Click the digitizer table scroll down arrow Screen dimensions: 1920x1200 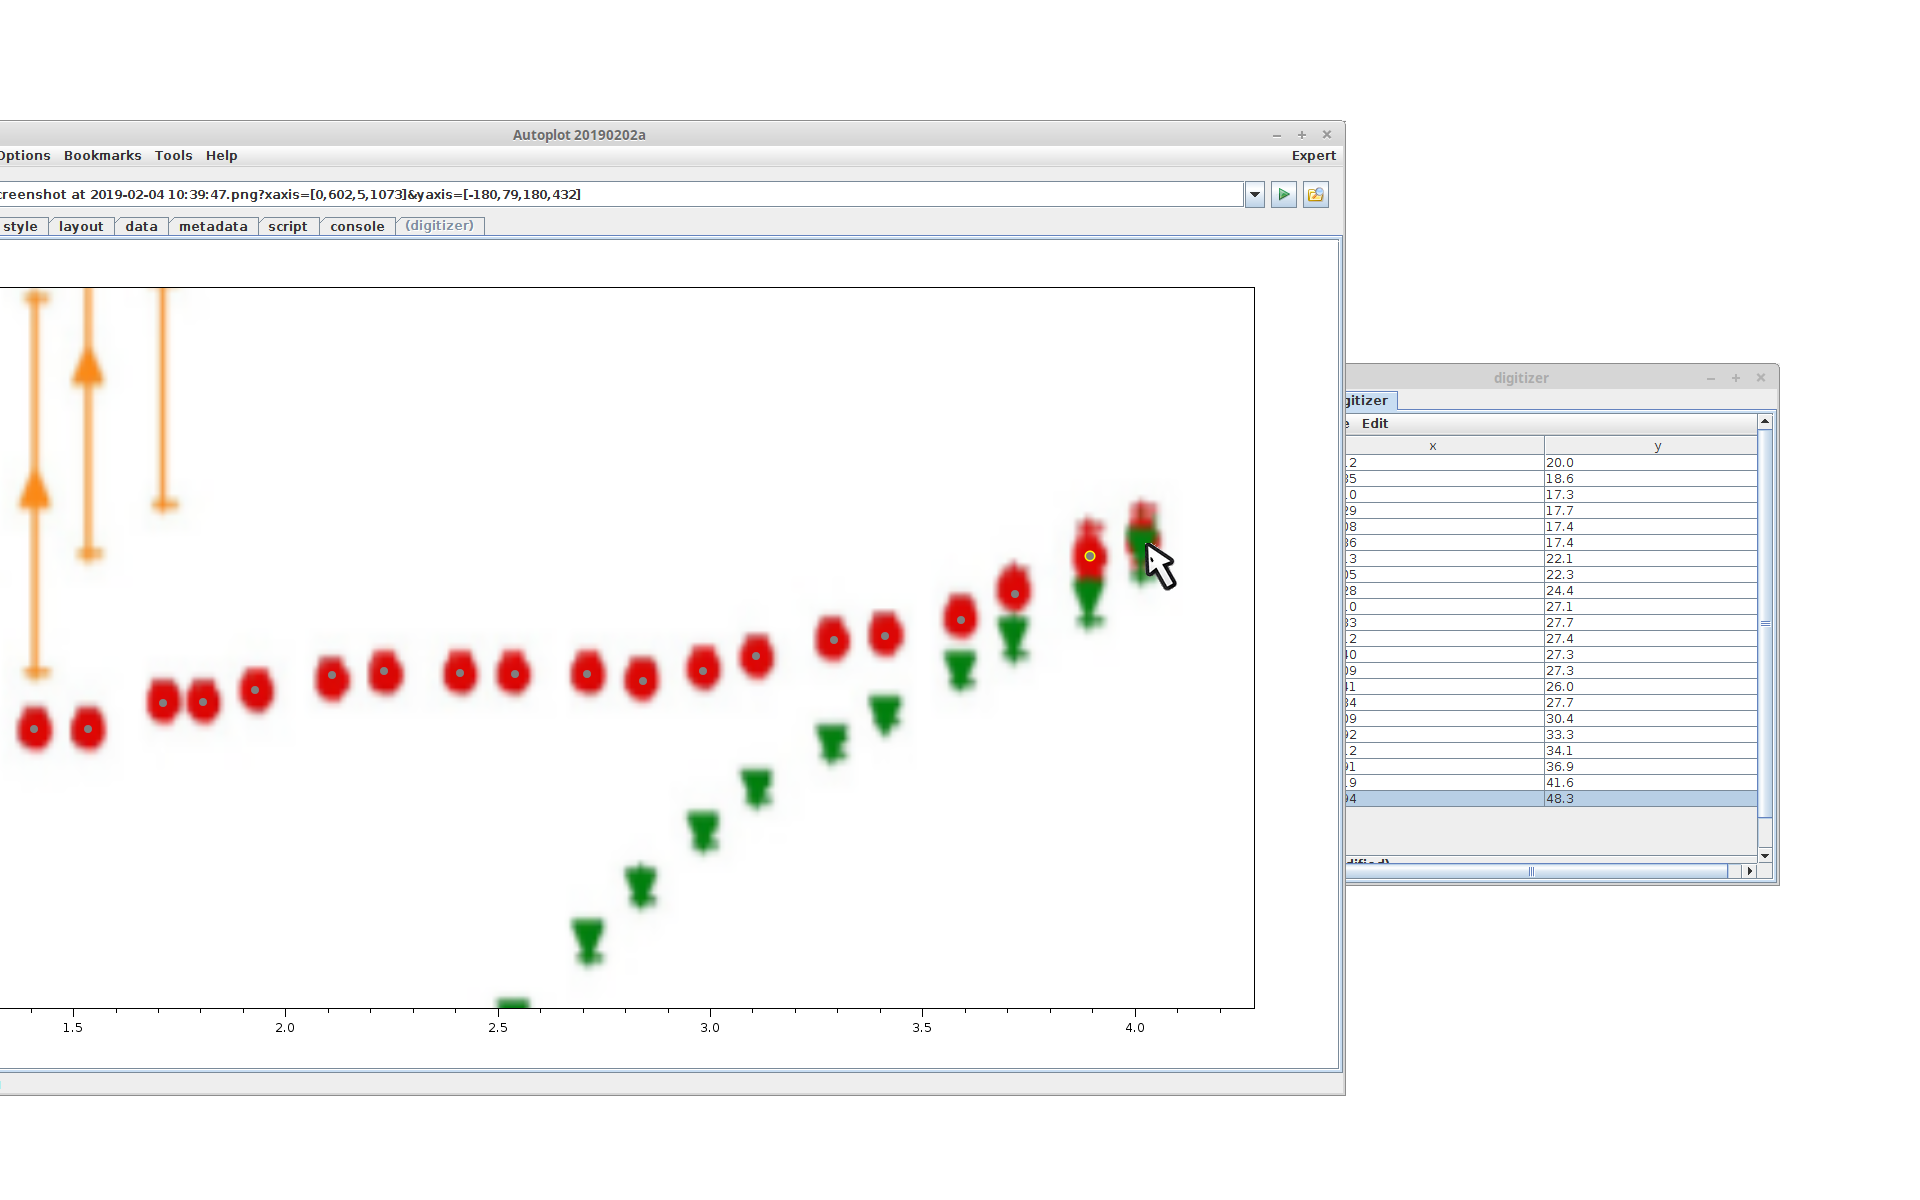tap(1765, 856)
